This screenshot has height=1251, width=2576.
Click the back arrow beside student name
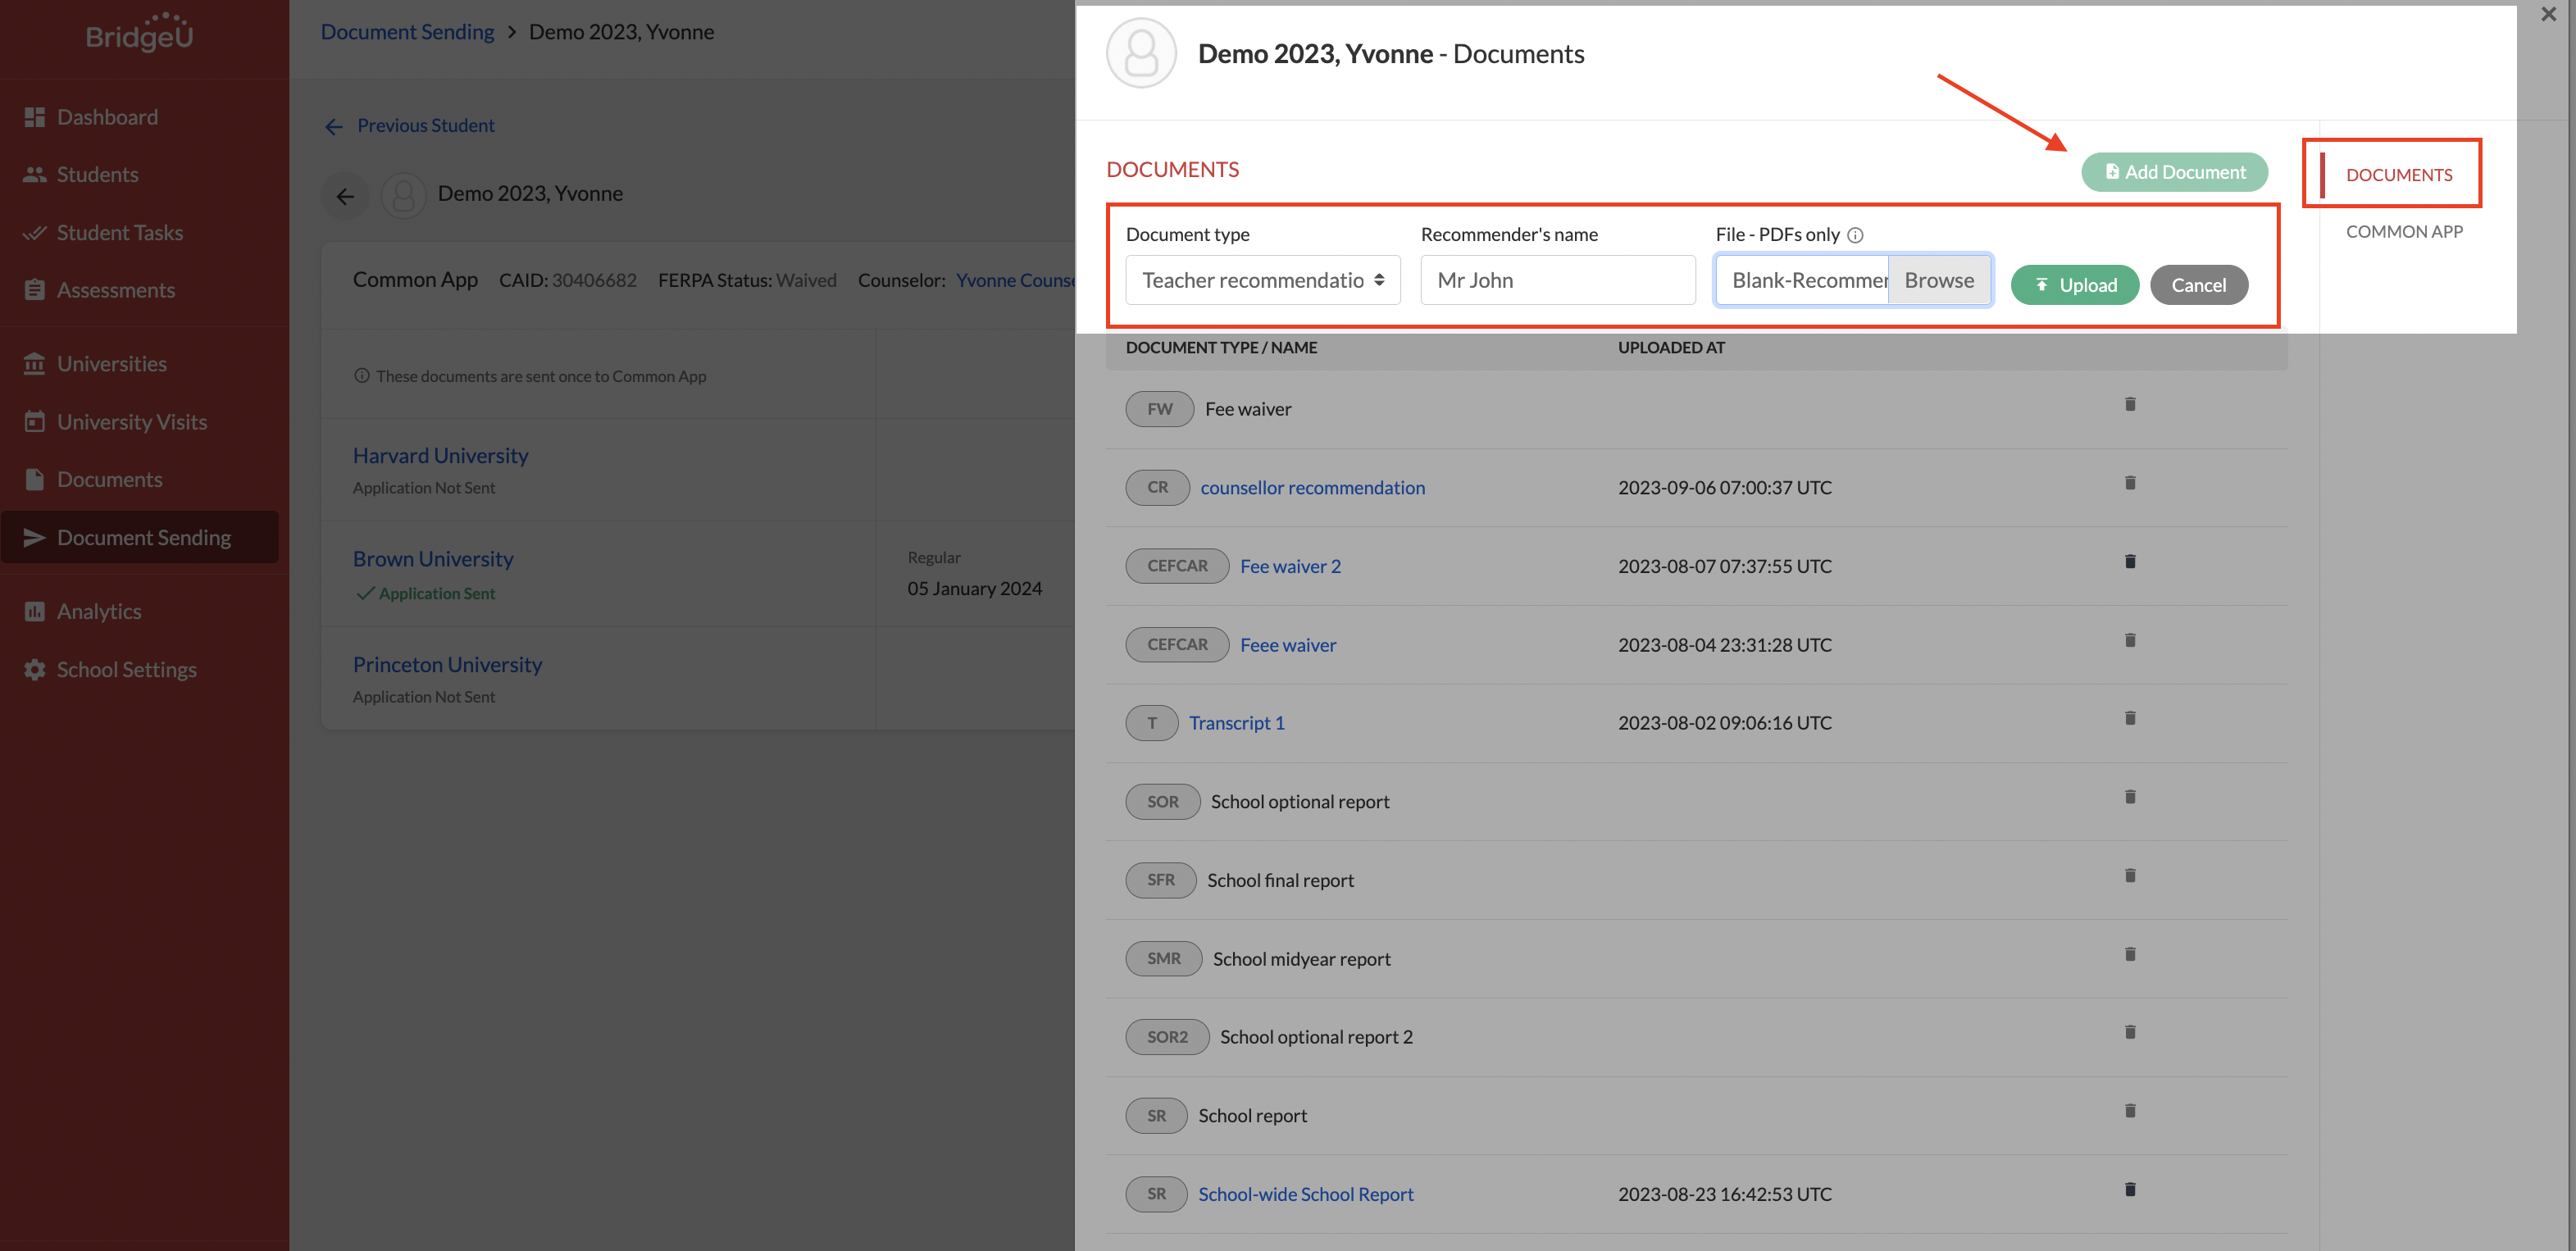click(345, 196)
